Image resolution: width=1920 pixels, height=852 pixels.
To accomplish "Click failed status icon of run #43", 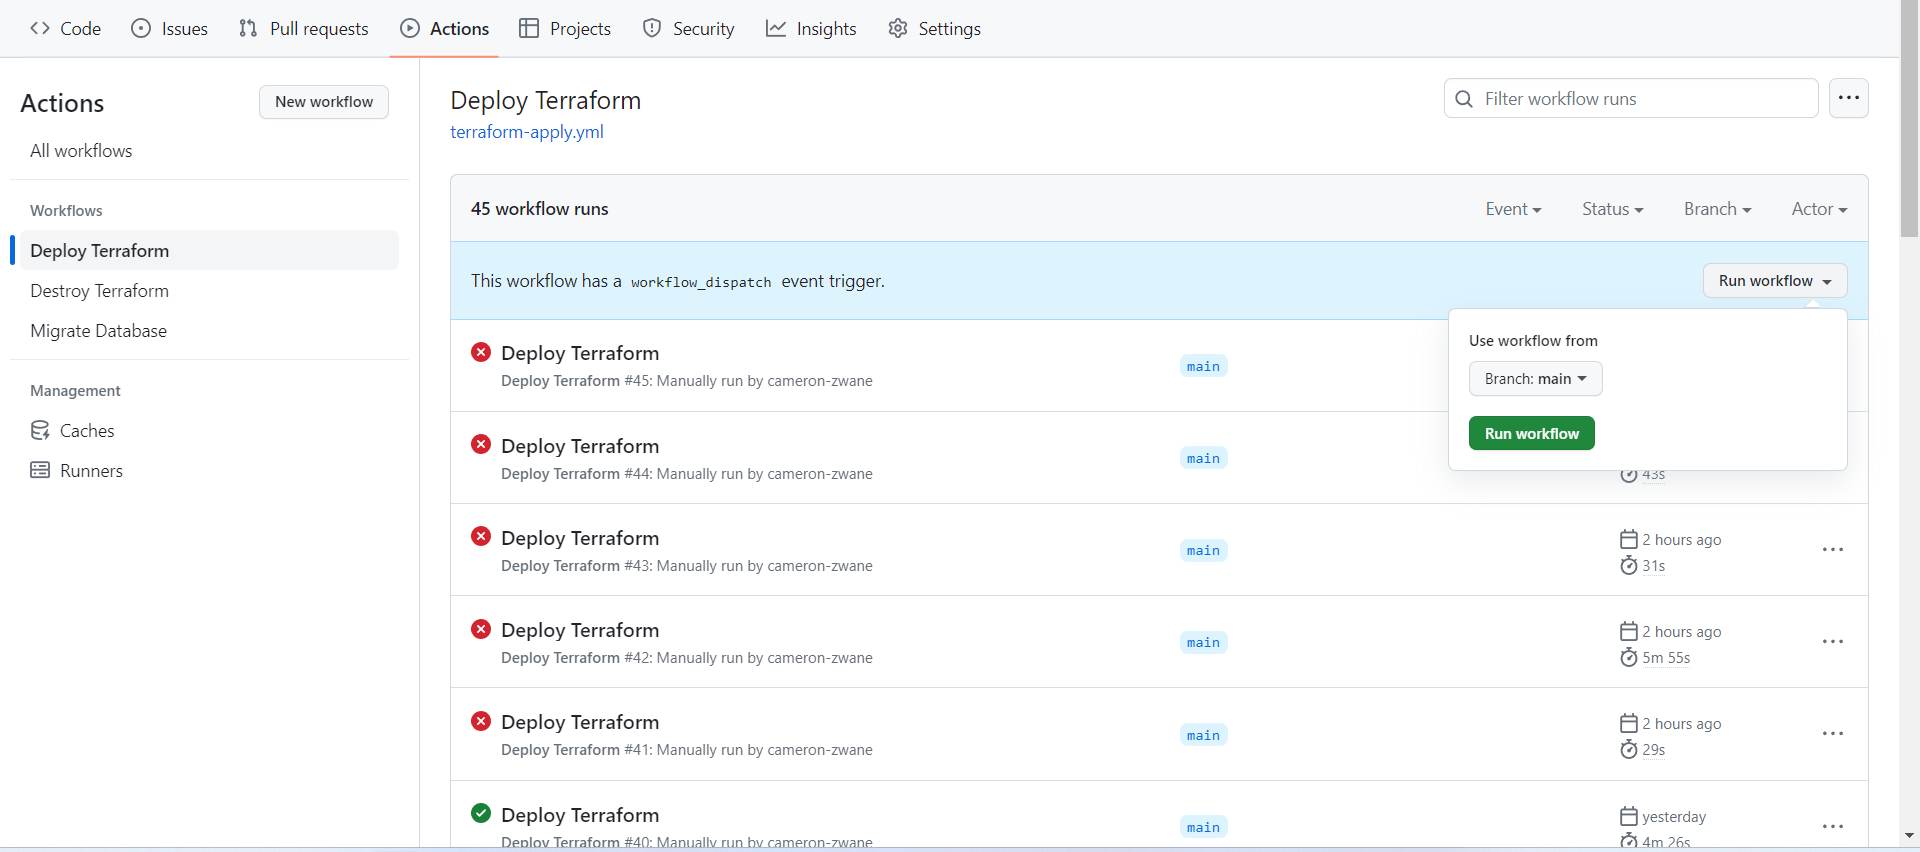I will click(481, 536).
